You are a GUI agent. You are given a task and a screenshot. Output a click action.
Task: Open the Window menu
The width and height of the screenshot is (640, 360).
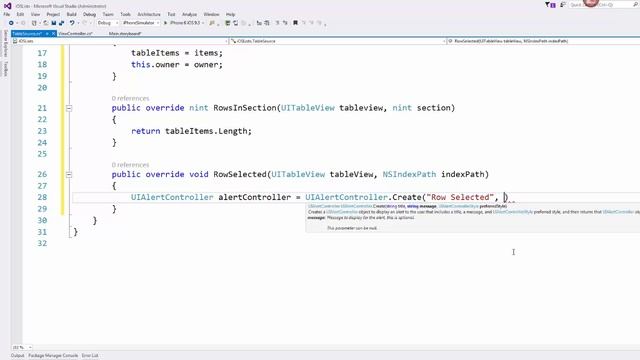pyautogui.click(x=211, y=14)
